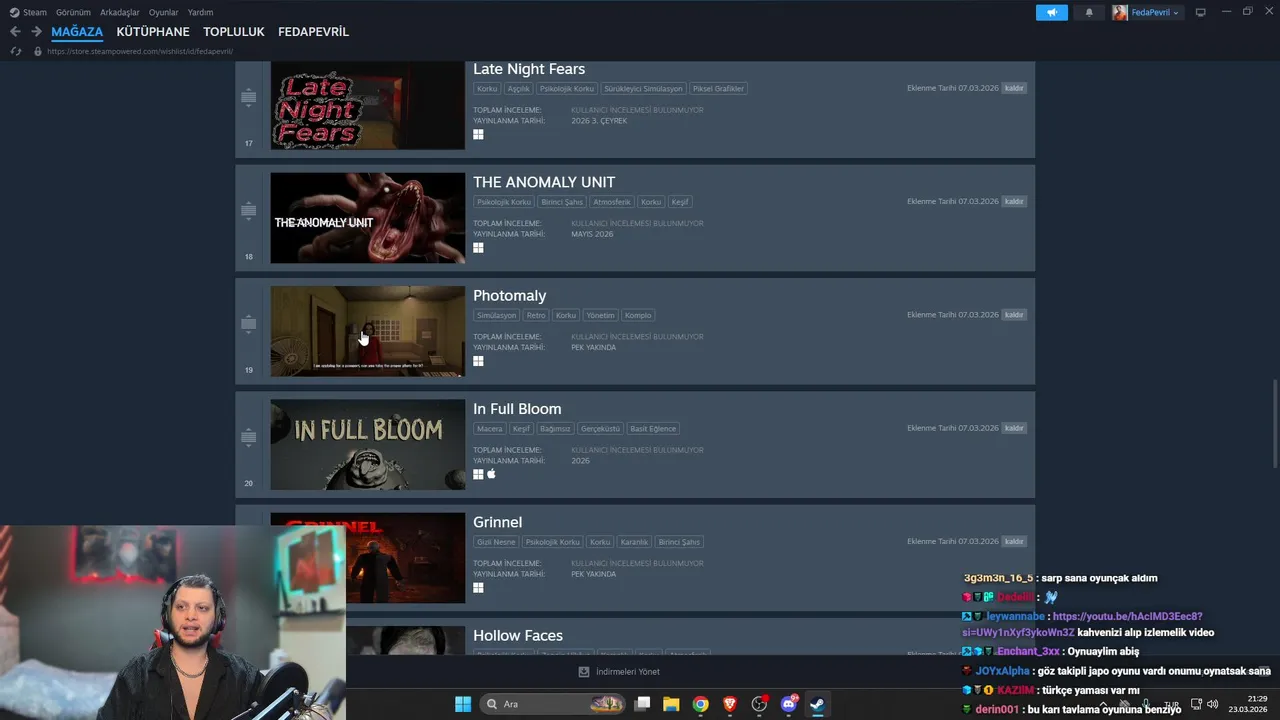Open Task View in the taskbar
This screenshot has height=720, width=1280.
642,704
